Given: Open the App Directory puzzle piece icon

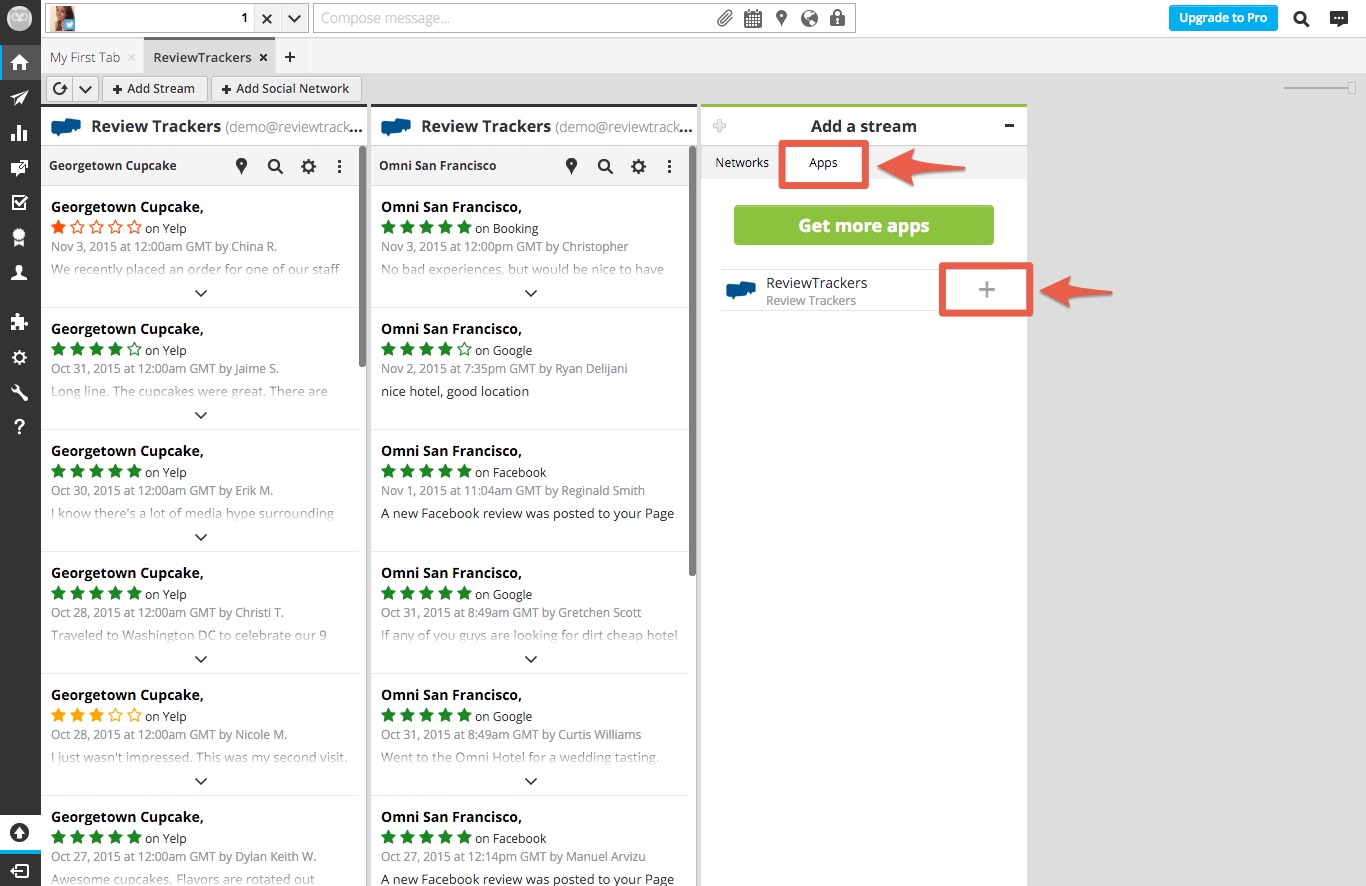Looking at the screenshot, I should 19,322.
